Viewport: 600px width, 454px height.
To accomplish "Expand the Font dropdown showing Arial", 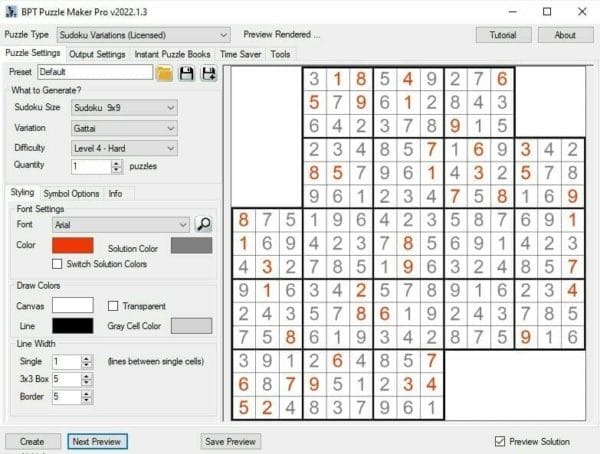I will click(121, 225).
